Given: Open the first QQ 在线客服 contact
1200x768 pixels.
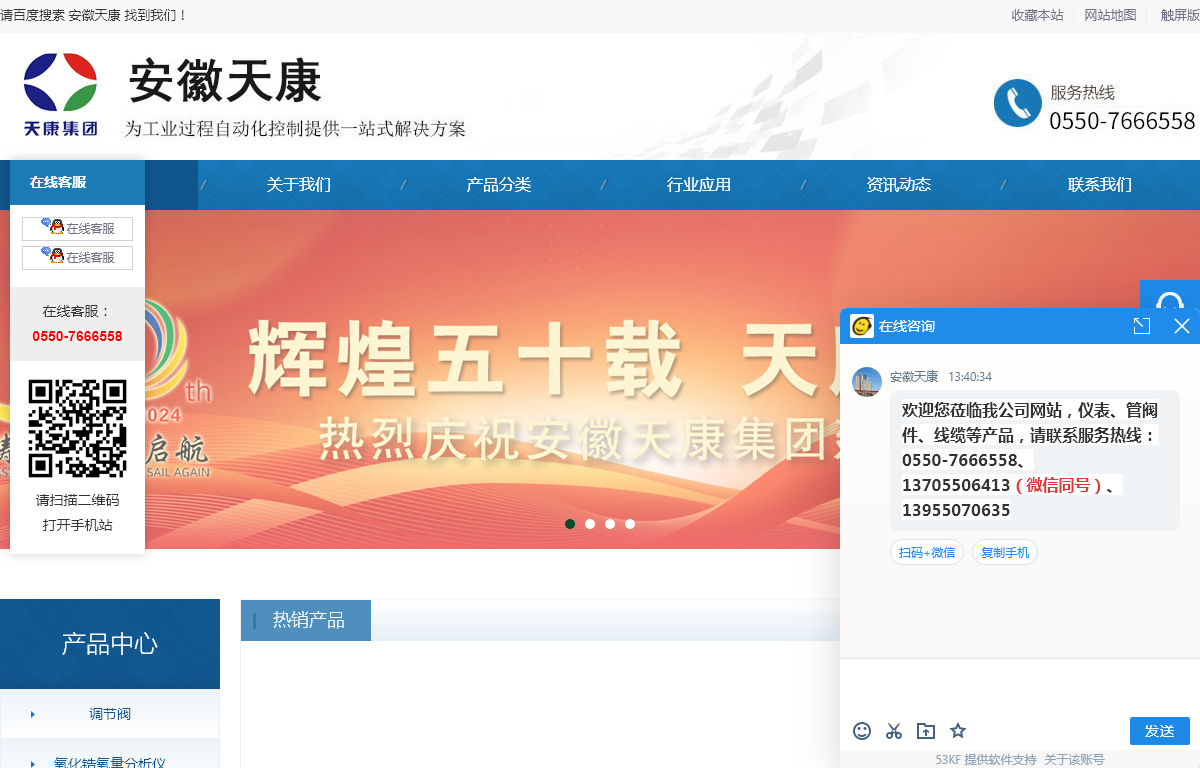Looking at the screenshot, I should 77,228.
